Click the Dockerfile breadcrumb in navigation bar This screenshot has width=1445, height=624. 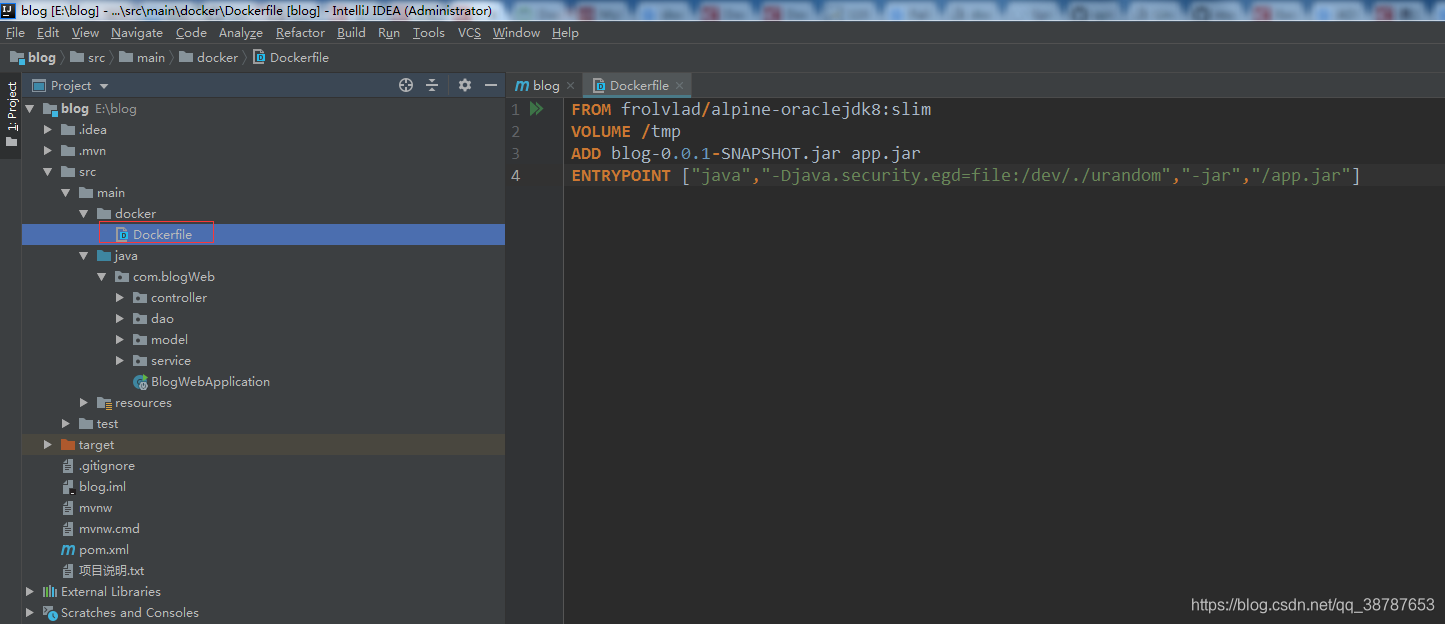click(x=291, y=58)
